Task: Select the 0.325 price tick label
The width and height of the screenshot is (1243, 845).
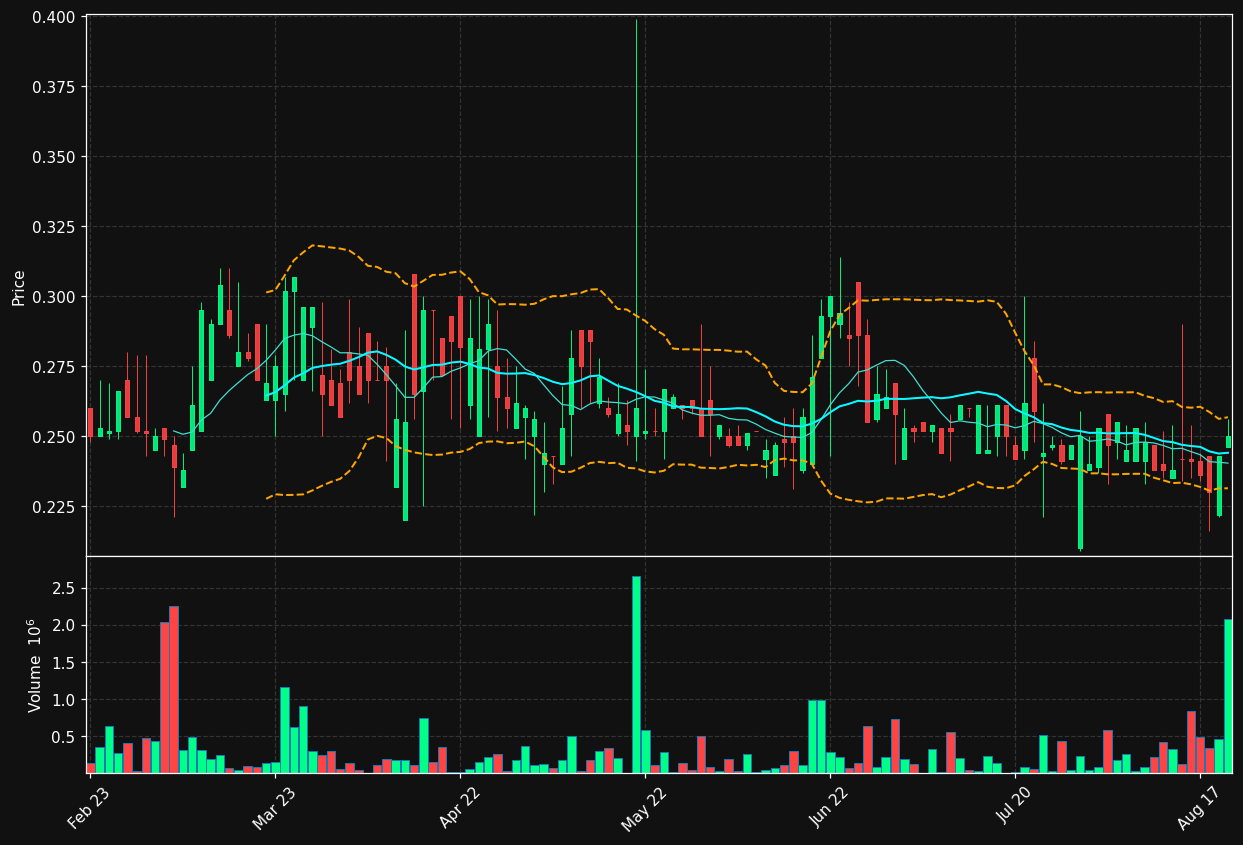Action: 54,227
